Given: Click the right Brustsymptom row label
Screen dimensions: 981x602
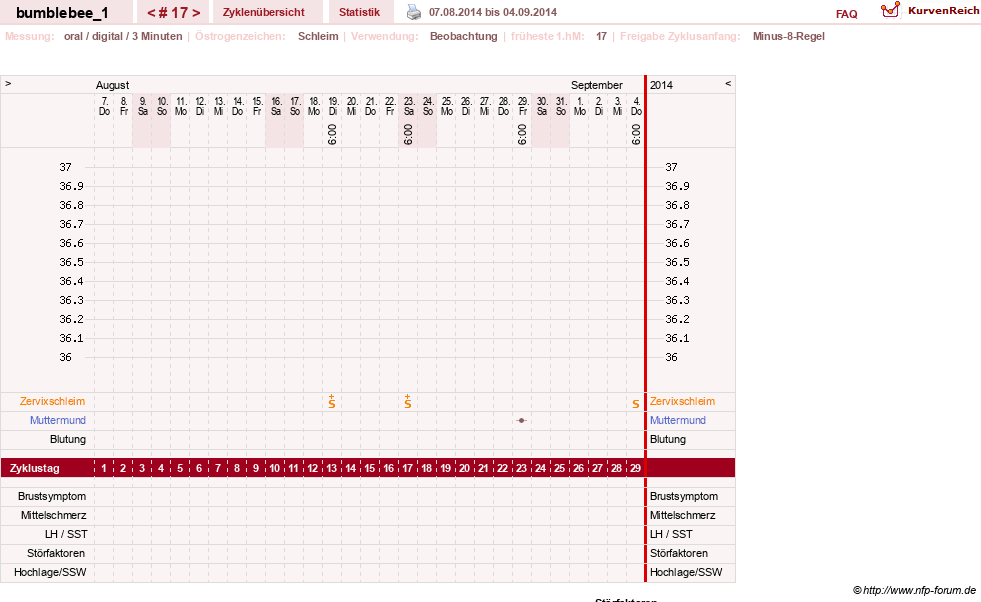Looking at the screenshot, I should pos(684,496).
